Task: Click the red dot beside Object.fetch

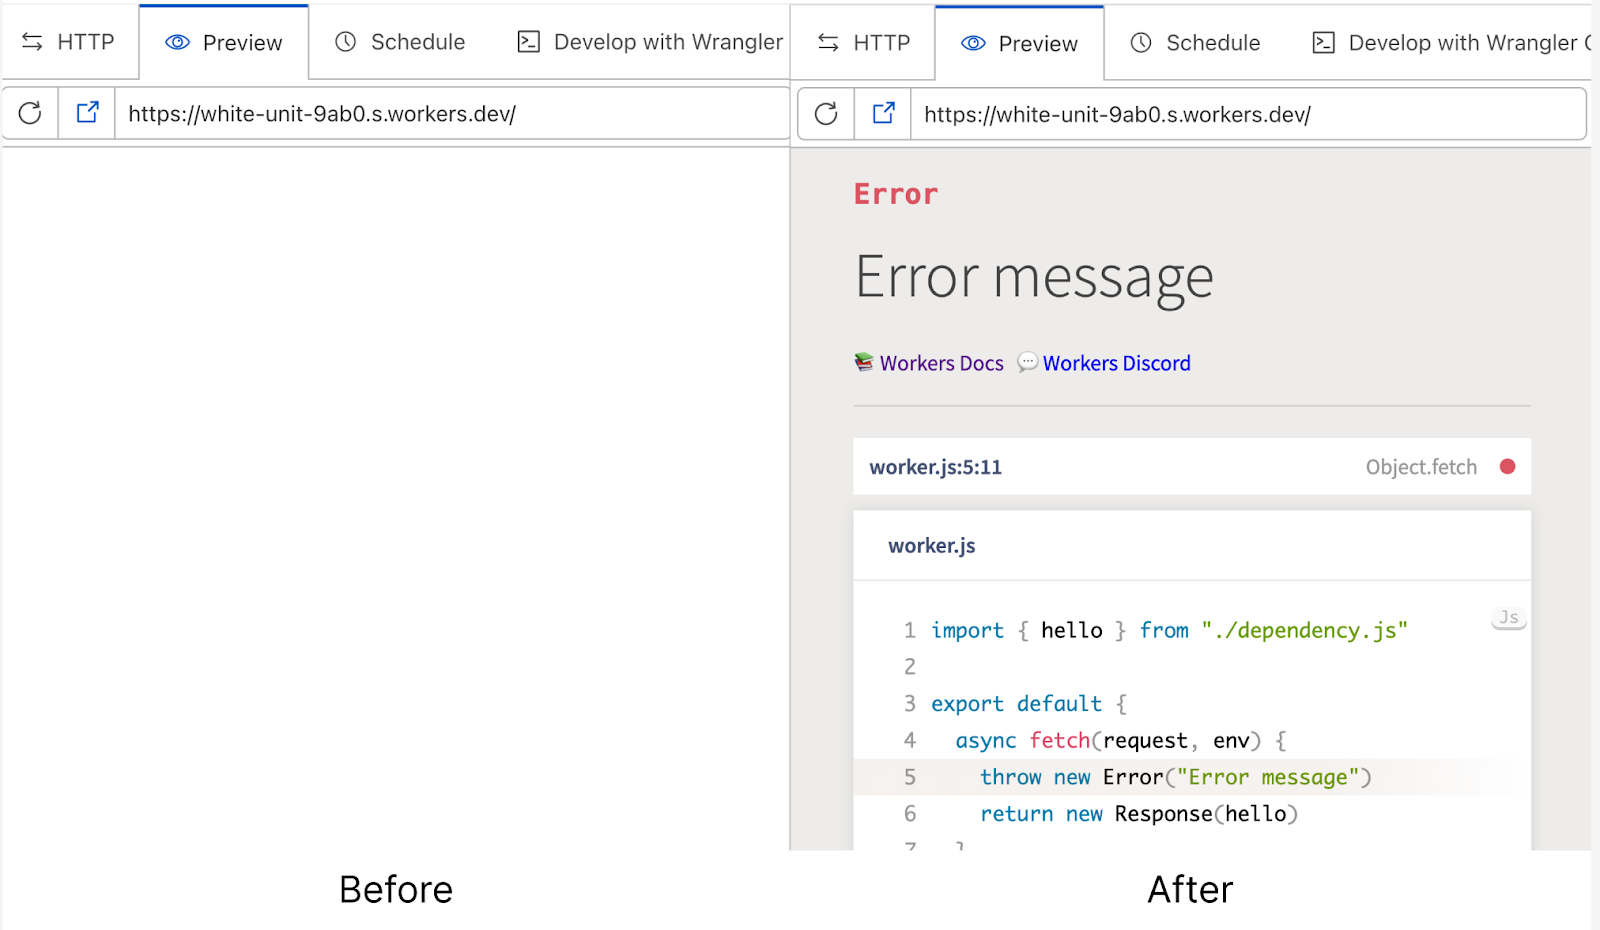Action: 1507,467
